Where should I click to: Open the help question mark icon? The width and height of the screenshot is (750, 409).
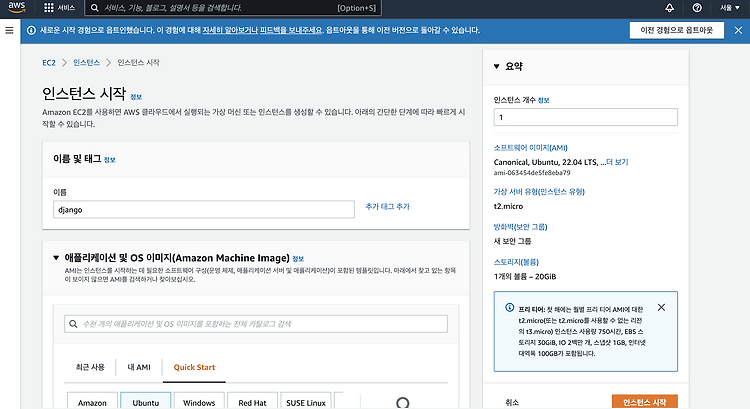(697, 8)
